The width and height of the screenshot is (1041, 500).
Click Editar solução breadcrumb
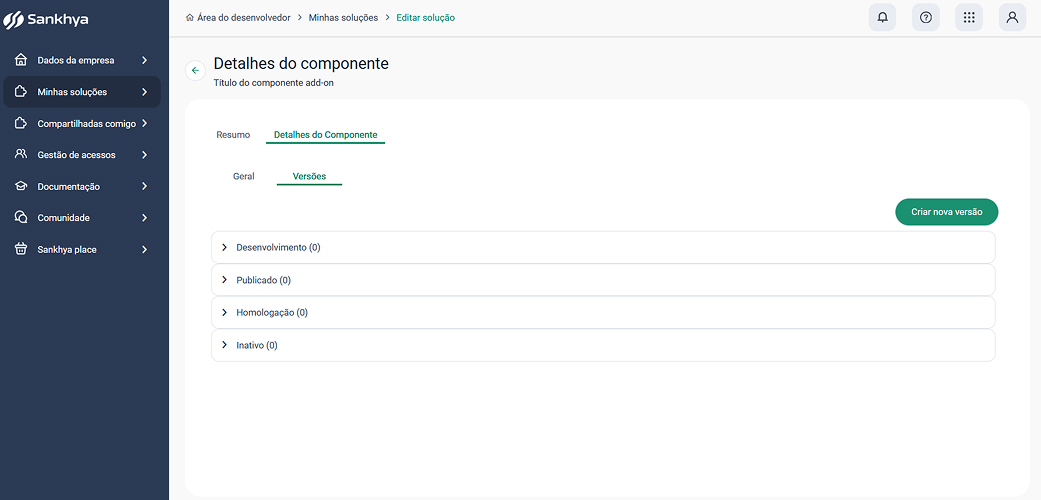point(426,18)
